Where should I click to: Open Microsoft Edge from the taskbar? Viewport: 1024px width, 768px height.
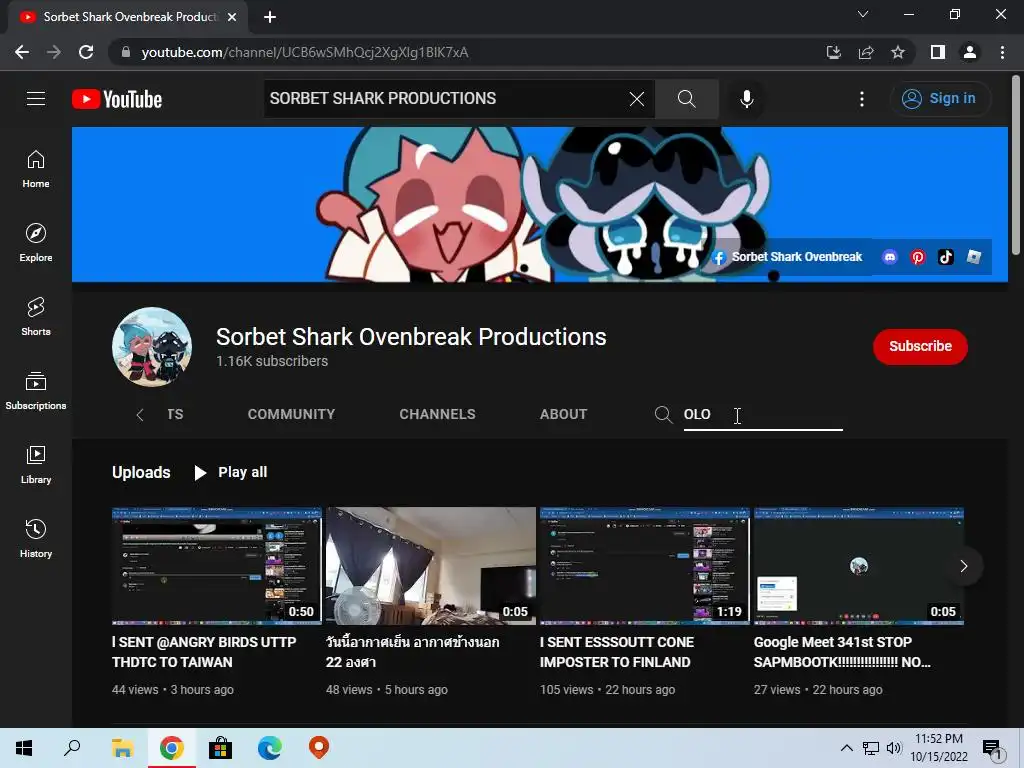tap(269, 748)
